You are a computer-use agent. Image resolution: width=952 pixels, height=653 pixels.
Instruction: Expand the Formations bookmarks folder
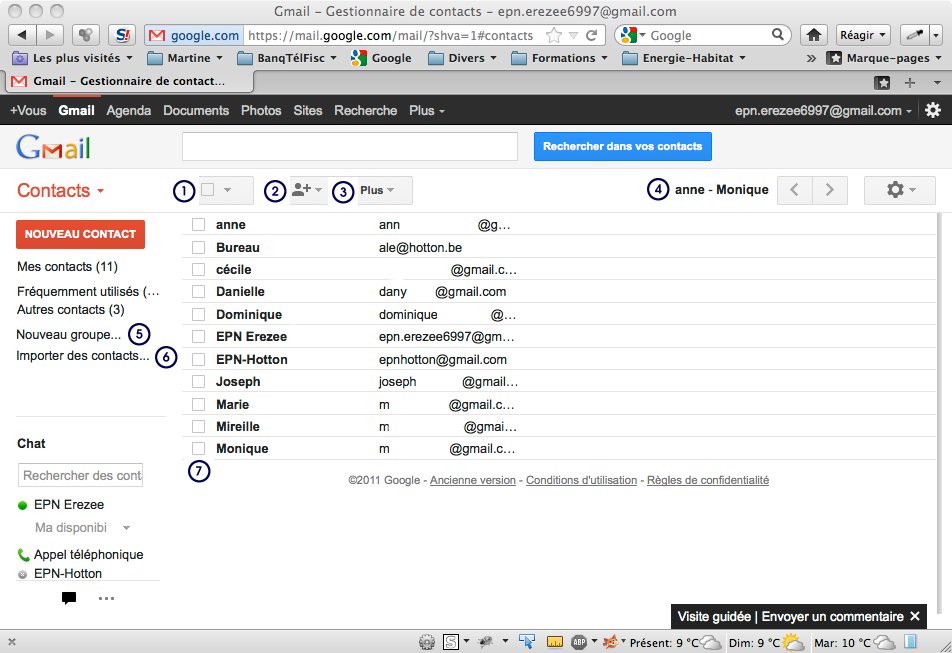click(x=559, y=58)
